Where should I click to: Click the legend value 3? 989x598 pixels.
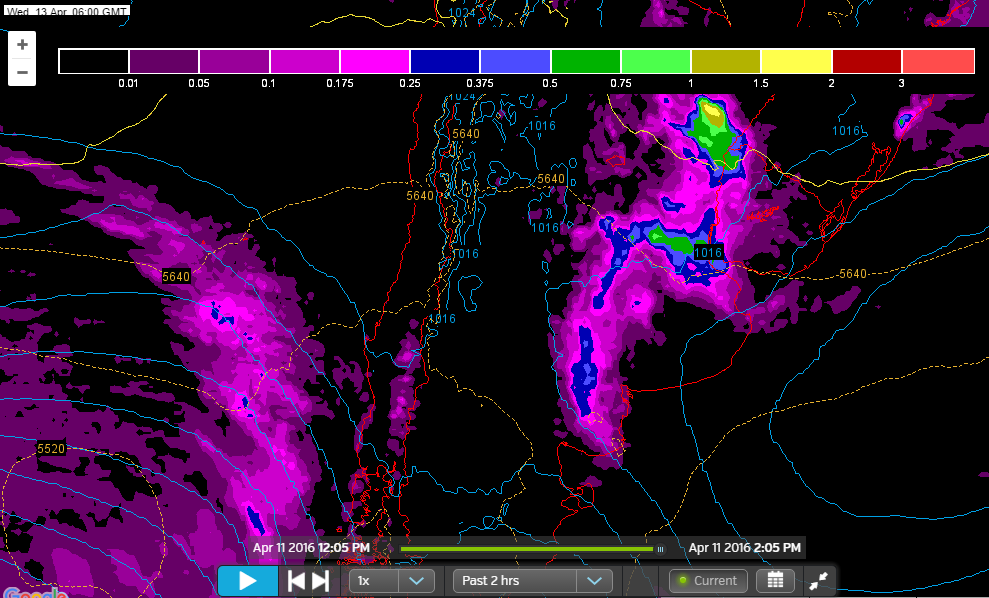pos(901,83)
